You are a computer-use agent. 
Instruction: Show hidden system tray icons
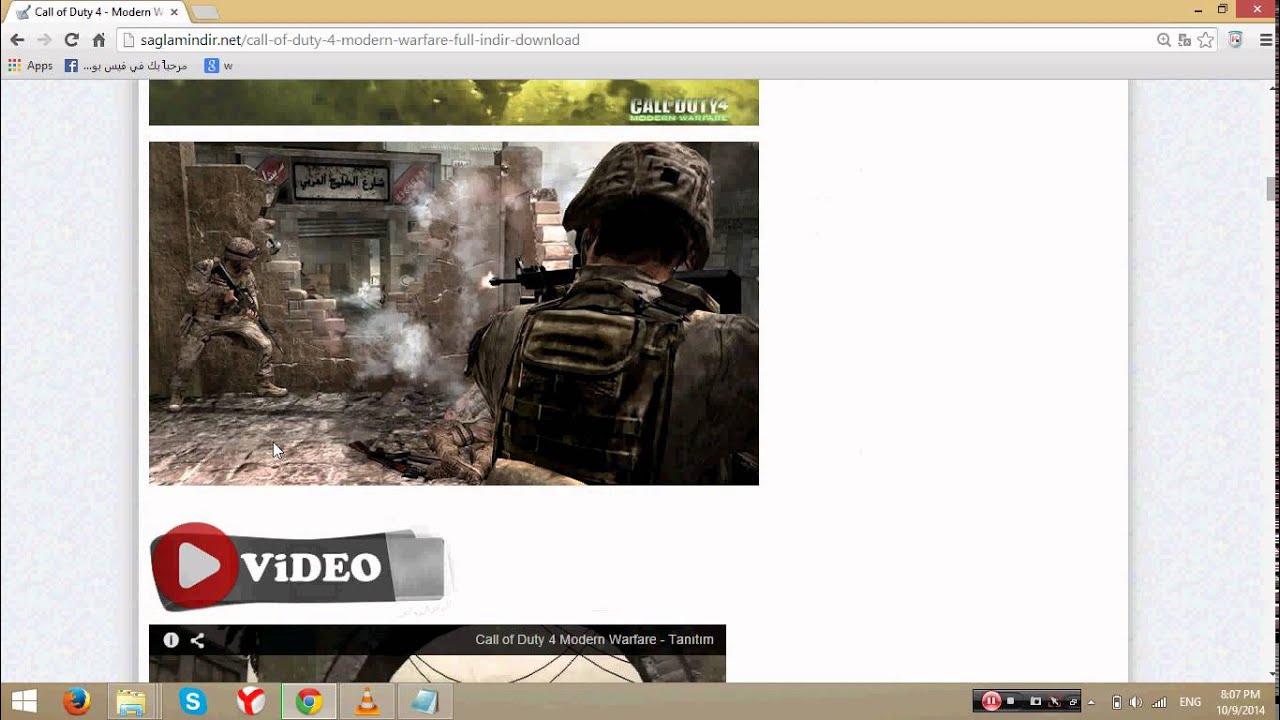(x=1091, y=702)
